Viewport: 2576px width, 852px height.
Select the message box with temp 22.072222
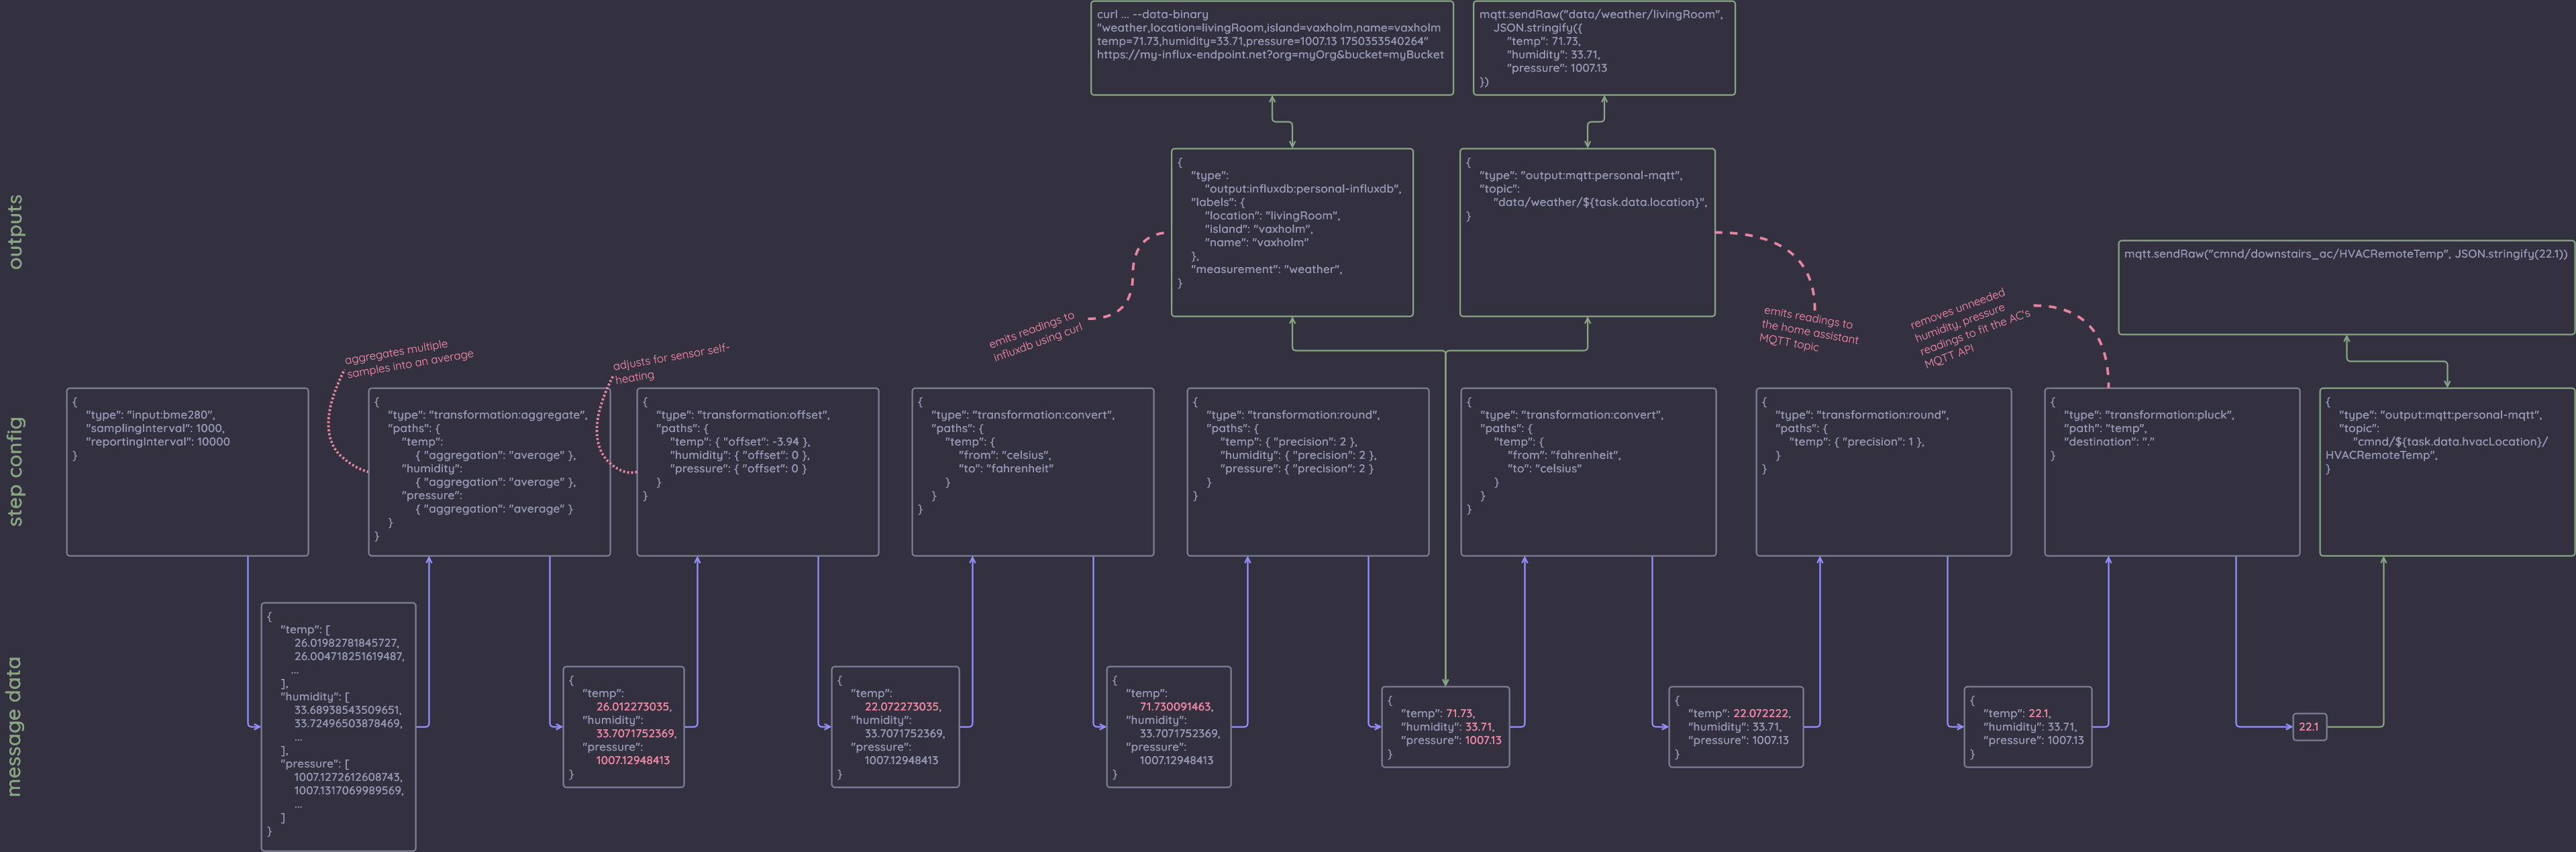point(1736,727)
